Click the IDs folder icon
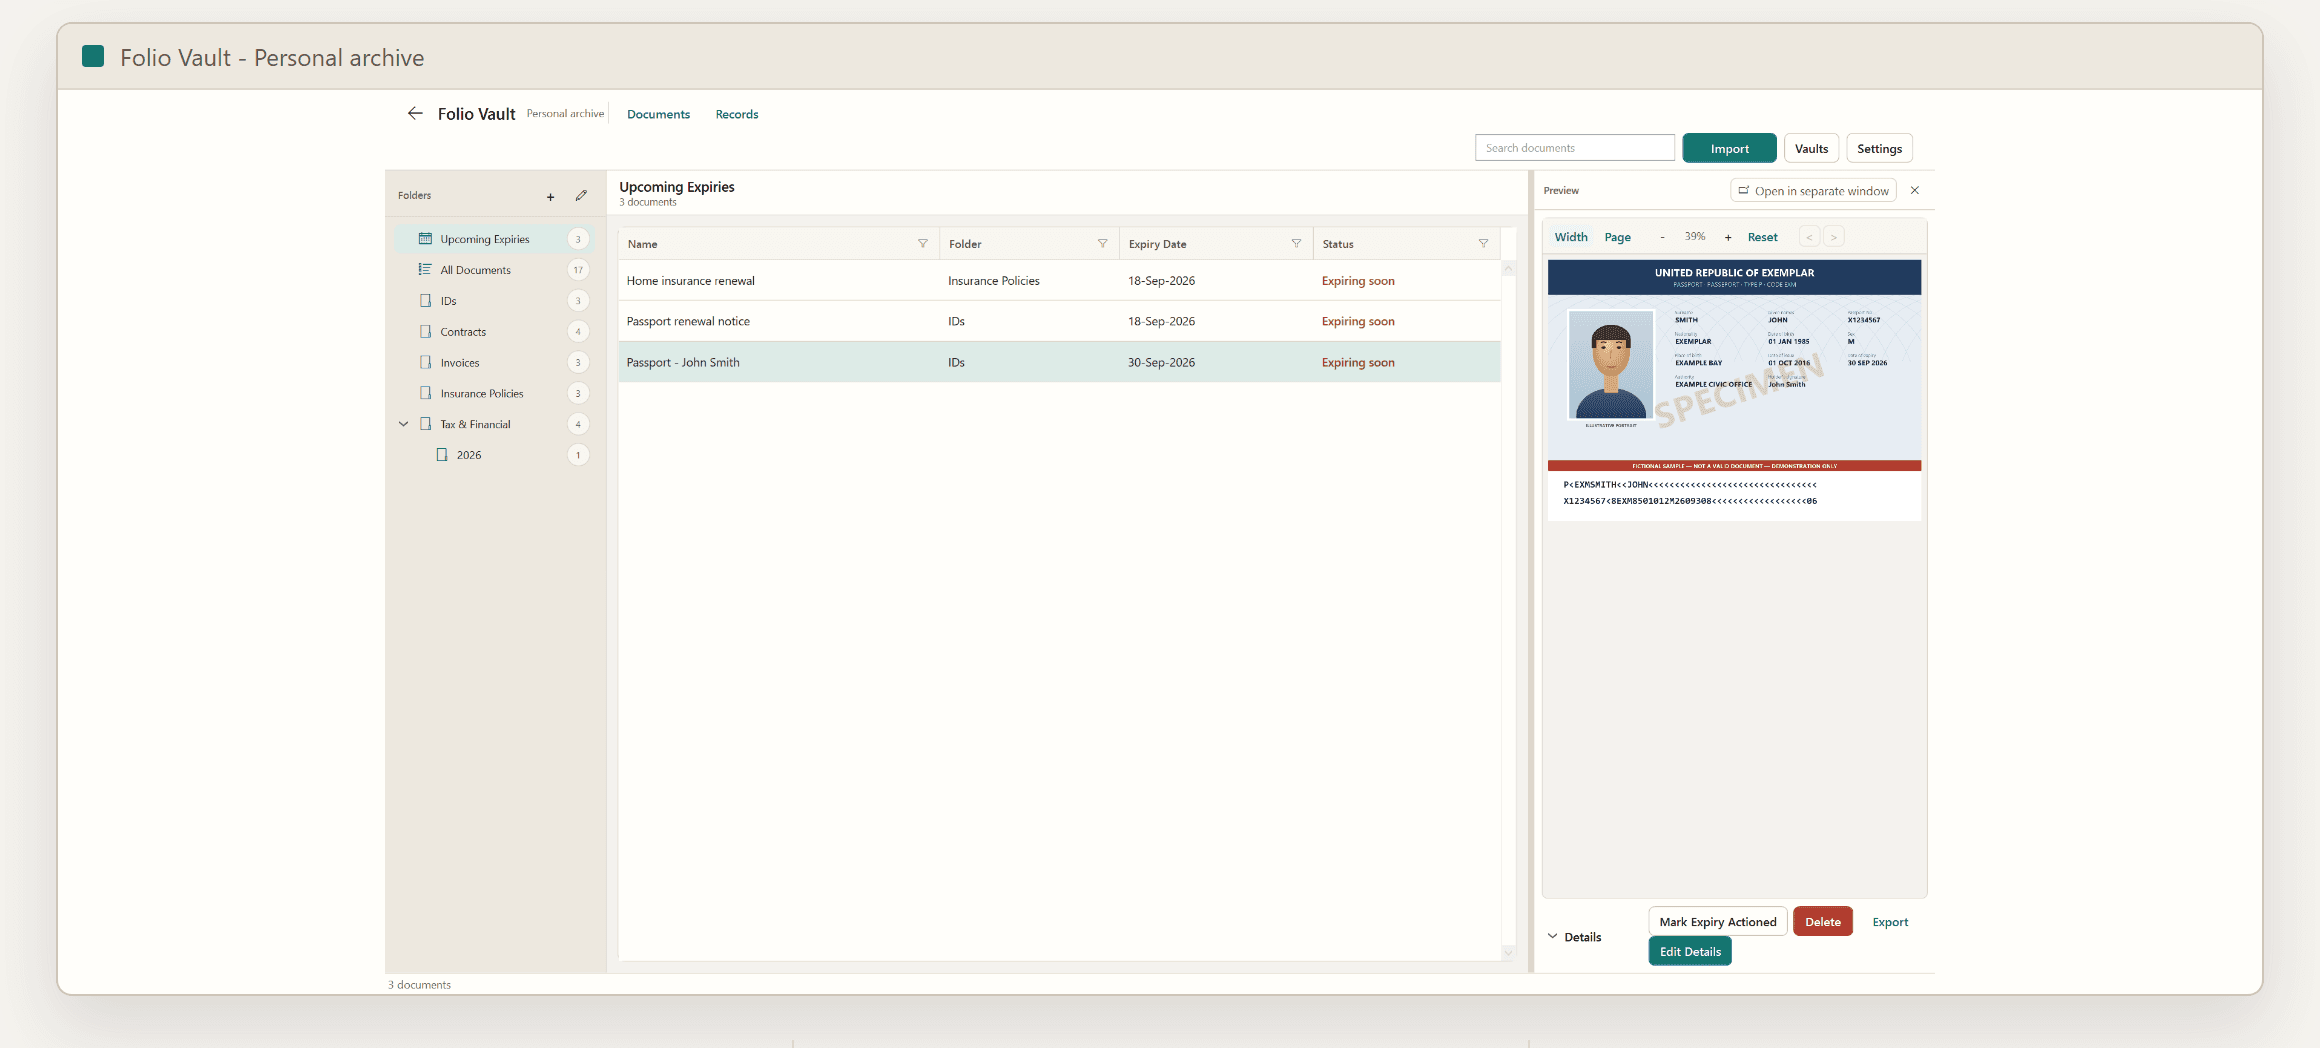2320x1048 pixels. click(425, 301)
